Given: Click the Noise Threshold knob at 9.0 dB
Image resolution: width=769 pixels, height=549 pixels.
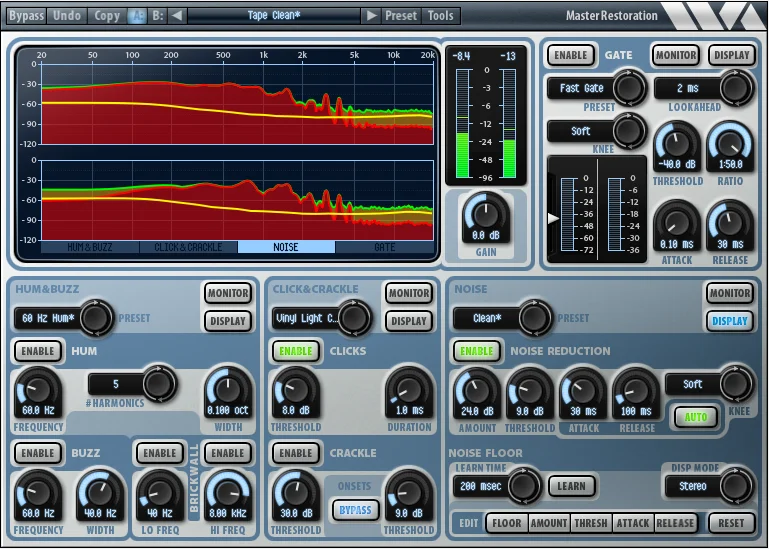Looking at the screenshot, I should (530, 391).
